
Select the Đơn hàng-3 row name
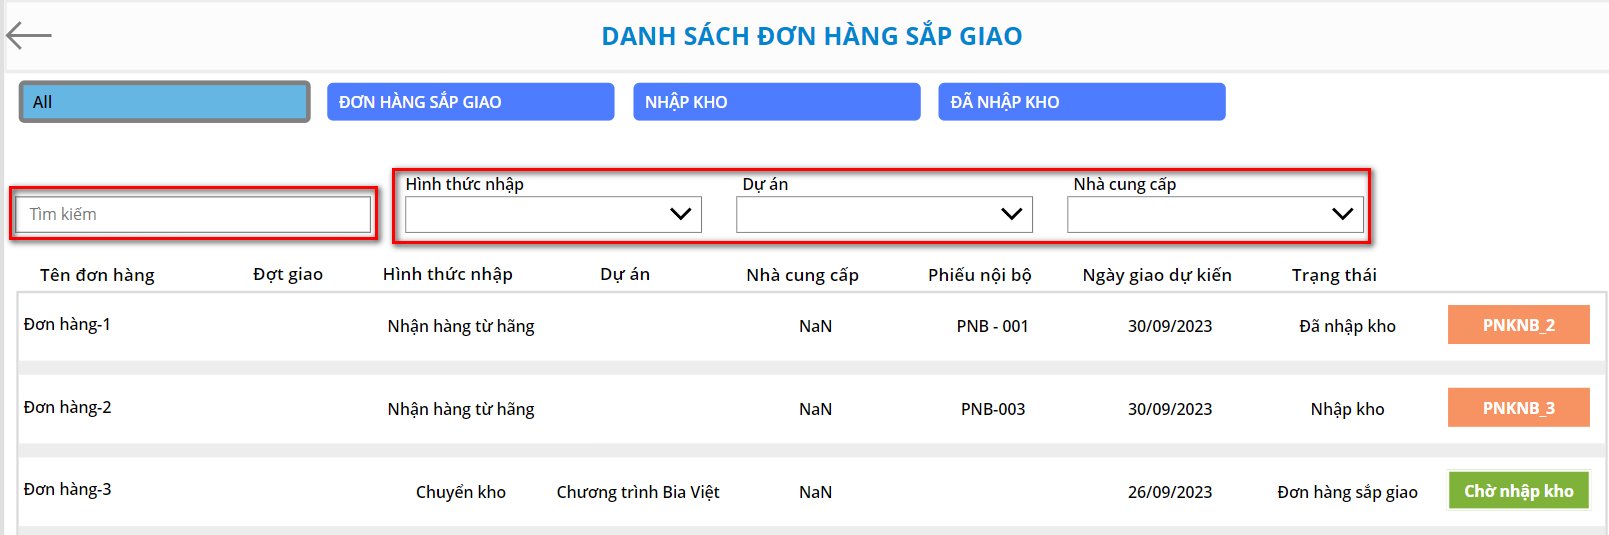point(68,490)
